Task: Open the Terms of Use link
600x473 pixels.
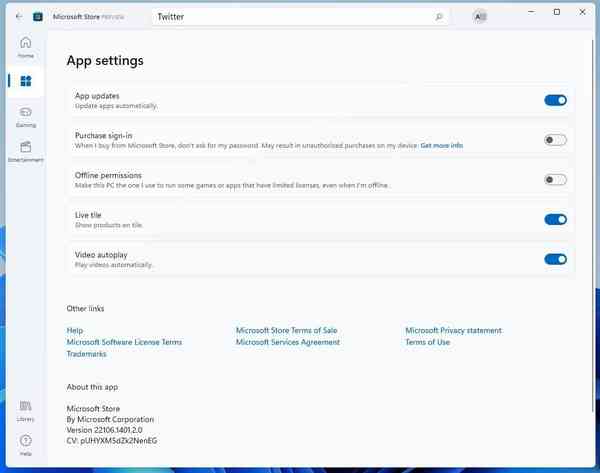Action: point(427,342)
